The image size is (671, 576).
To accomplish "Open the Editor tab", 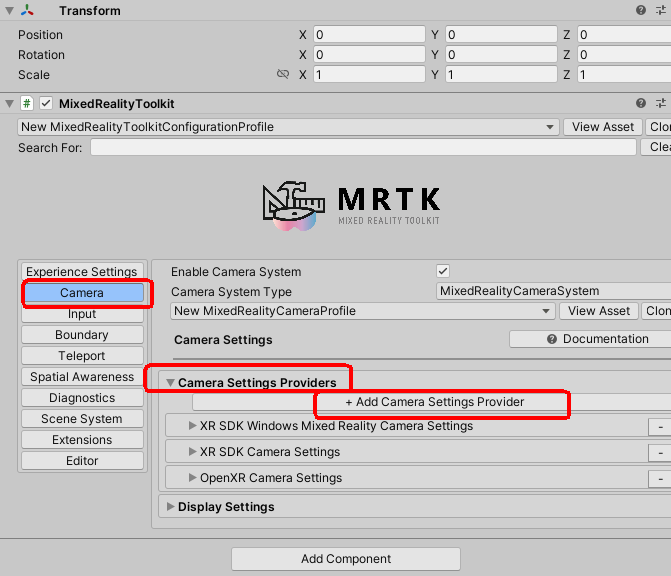I will (82, 460).
